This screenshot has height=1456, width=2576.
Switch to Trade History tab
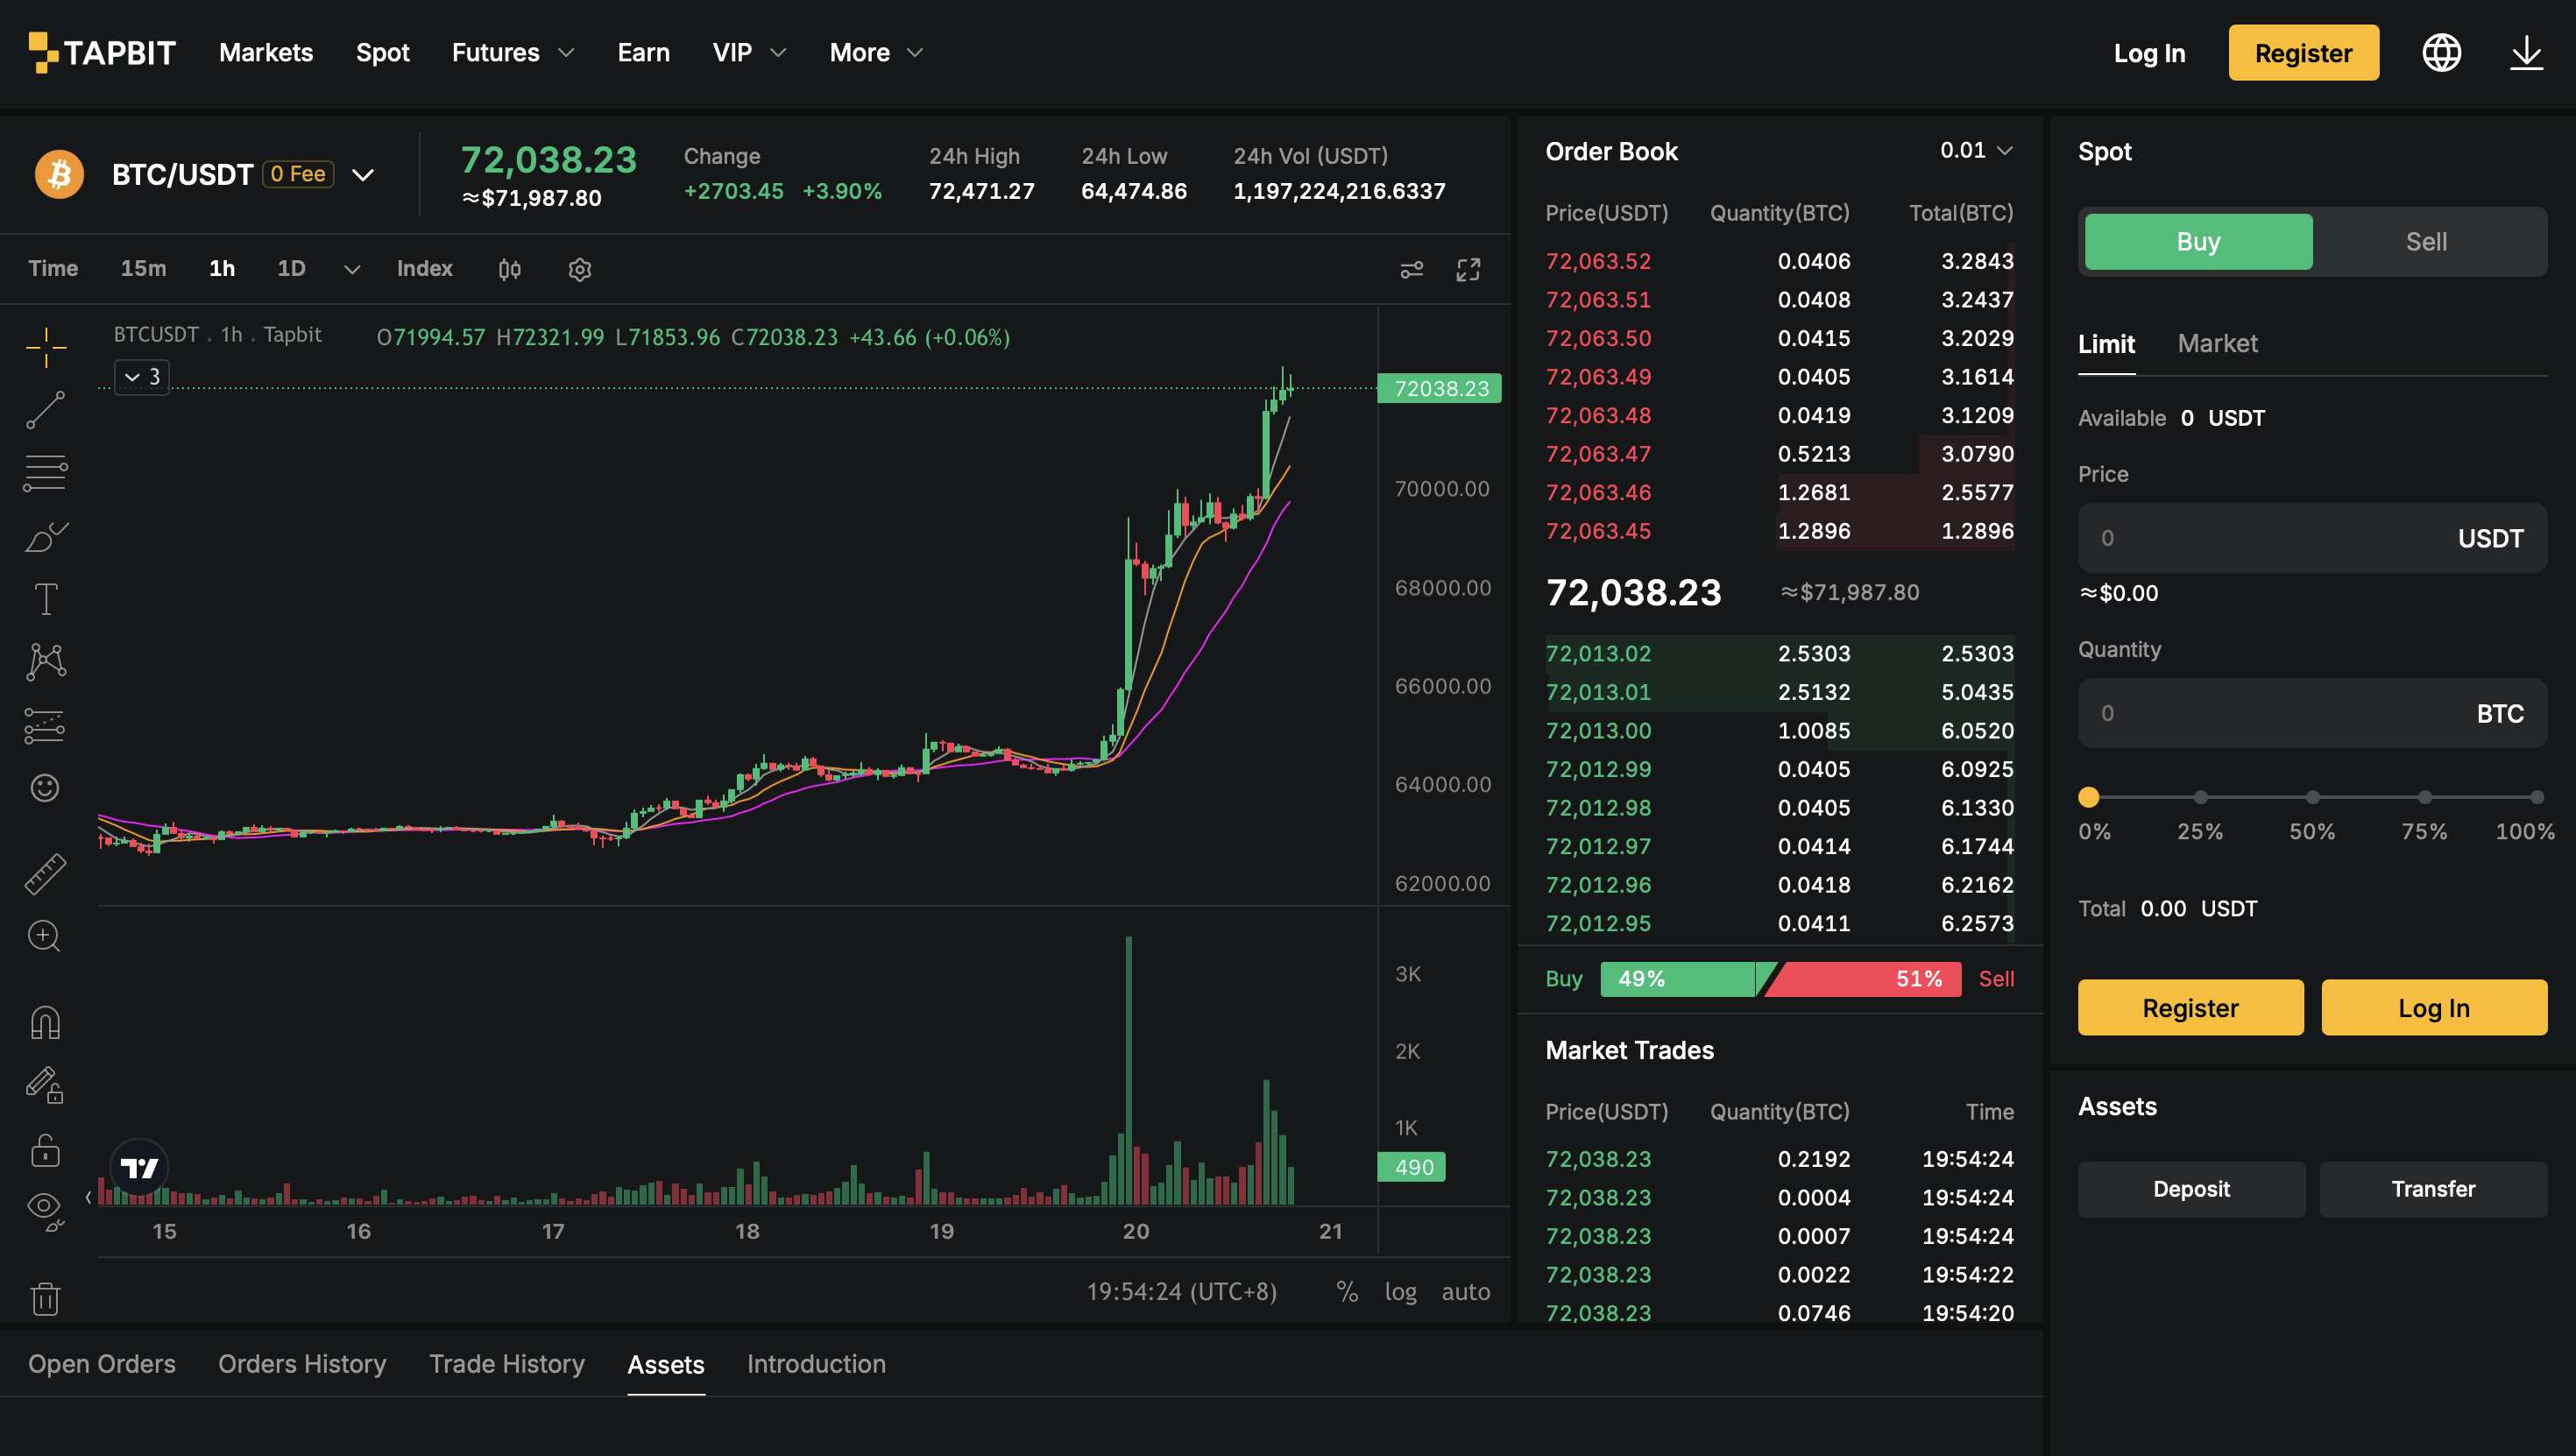507,1364
